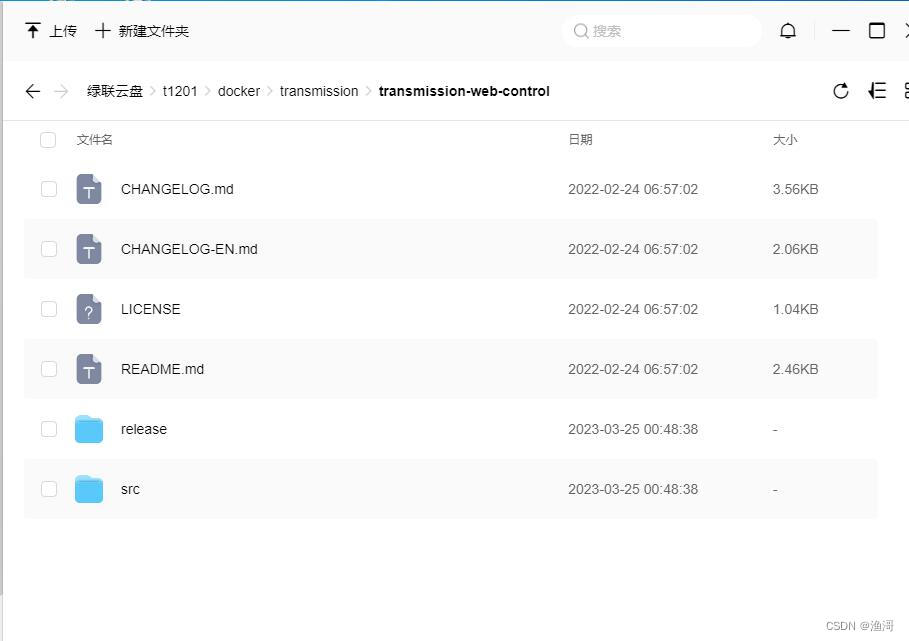
Task: Navigate to docker breadcrumb
Action: coord(239,91)
